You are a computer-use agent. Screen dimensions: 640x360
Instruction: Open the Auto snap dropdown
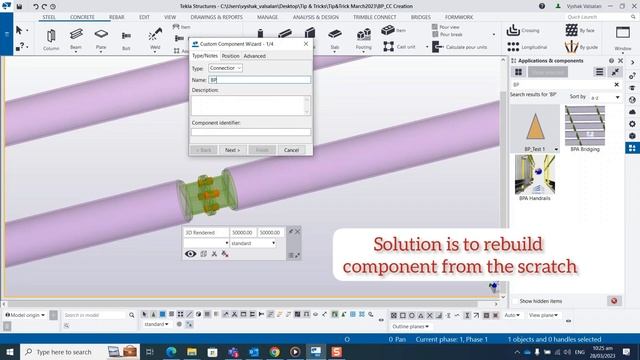pos(512,315)
